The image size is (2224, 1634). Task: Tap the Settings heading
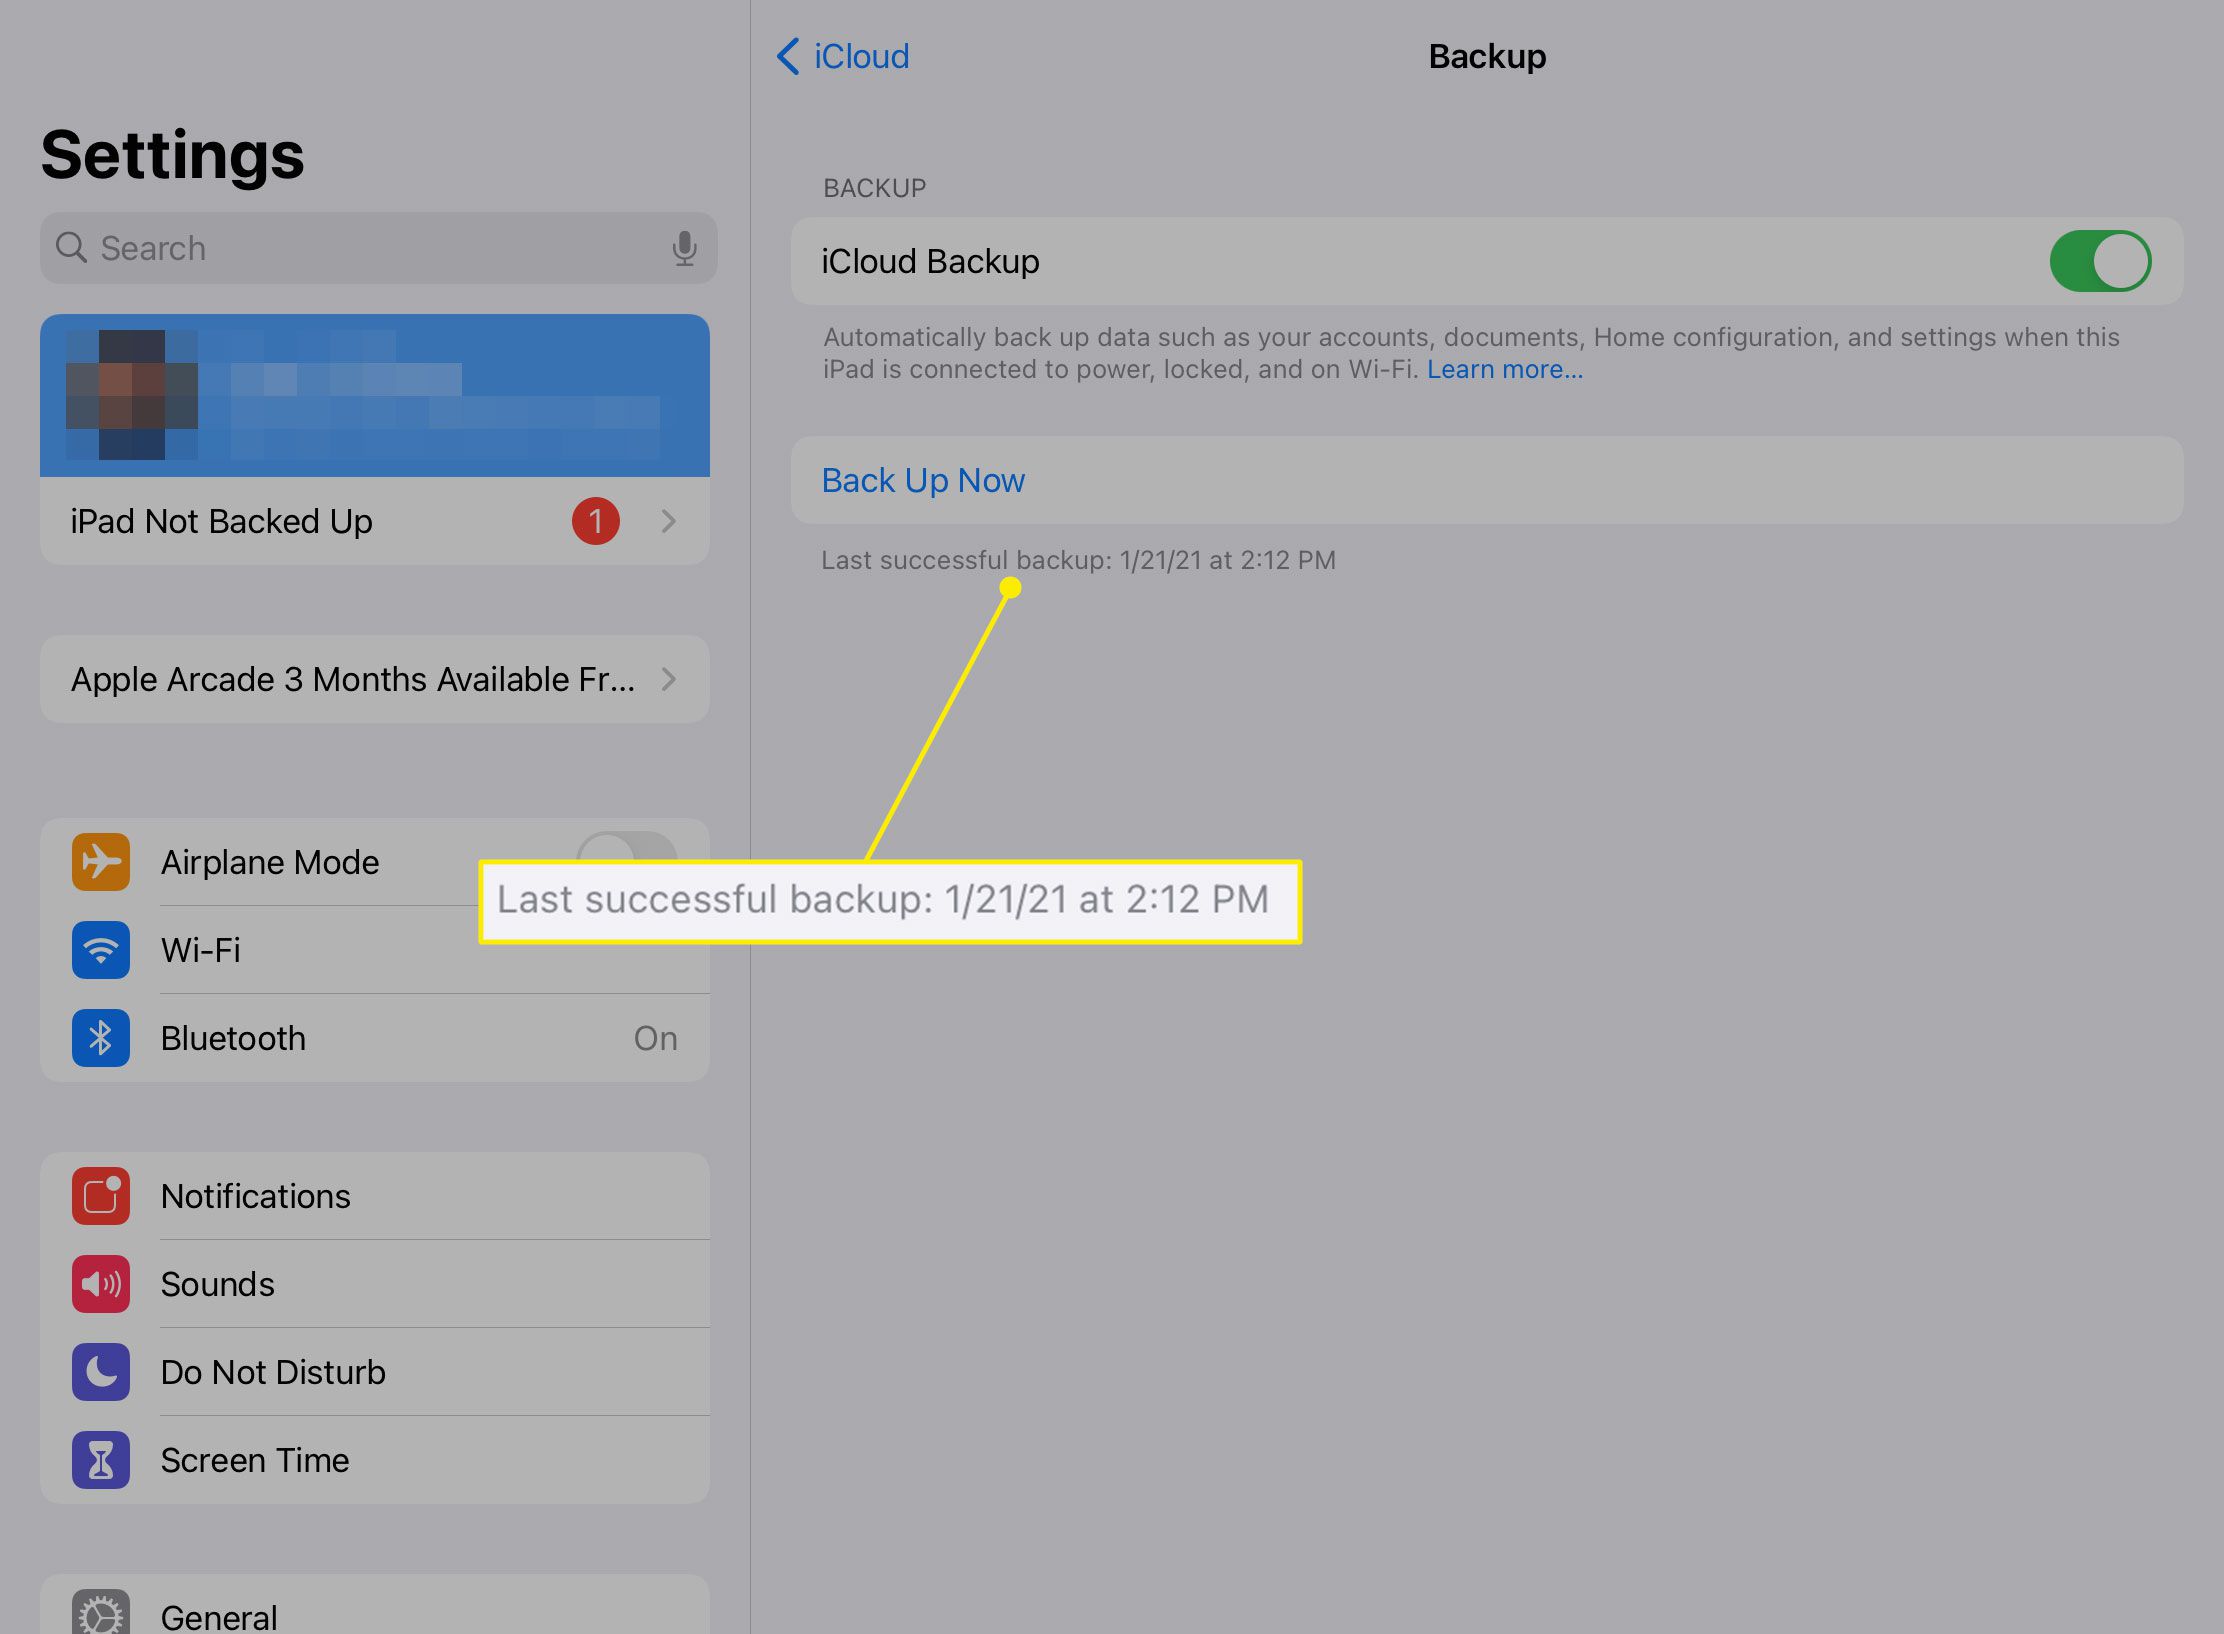pos(172,155)
